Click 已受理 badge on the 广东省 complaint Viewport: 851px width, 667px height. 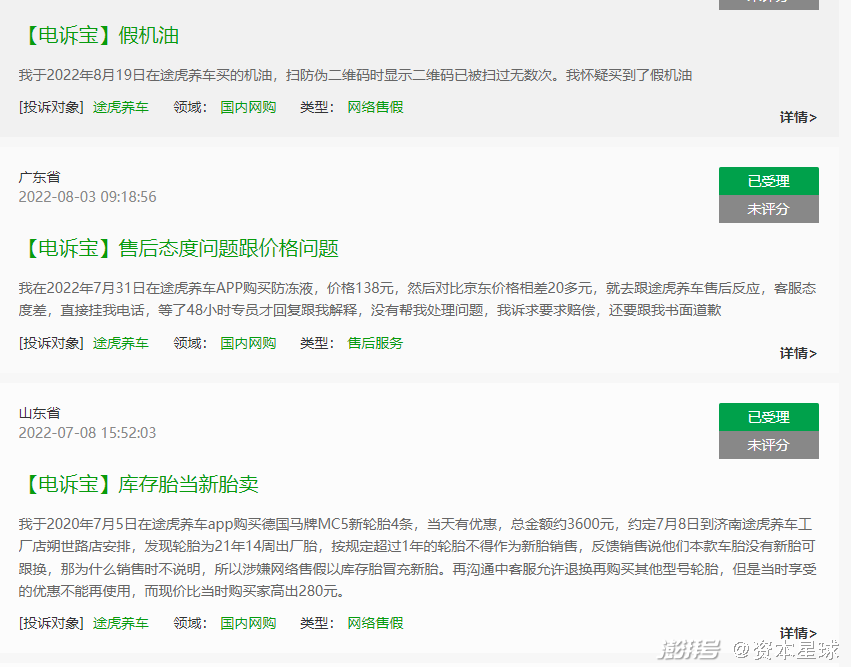click(768, 181)
